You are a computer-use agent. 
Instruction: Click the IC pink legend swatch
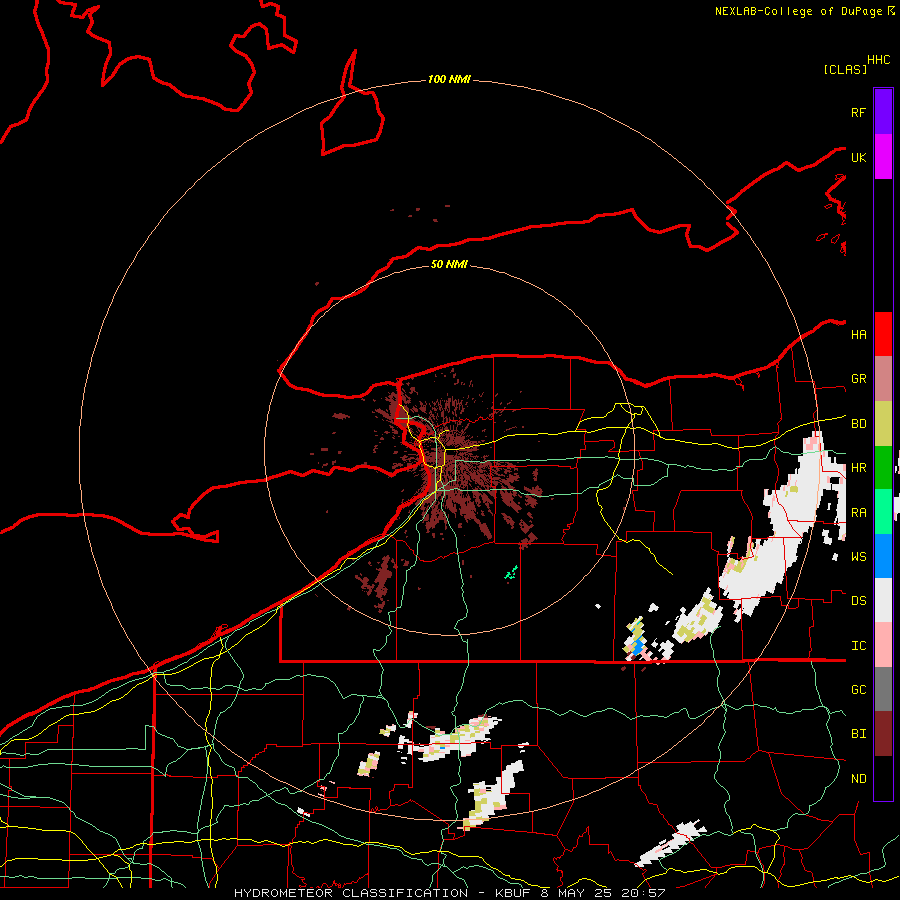[883, 645]
